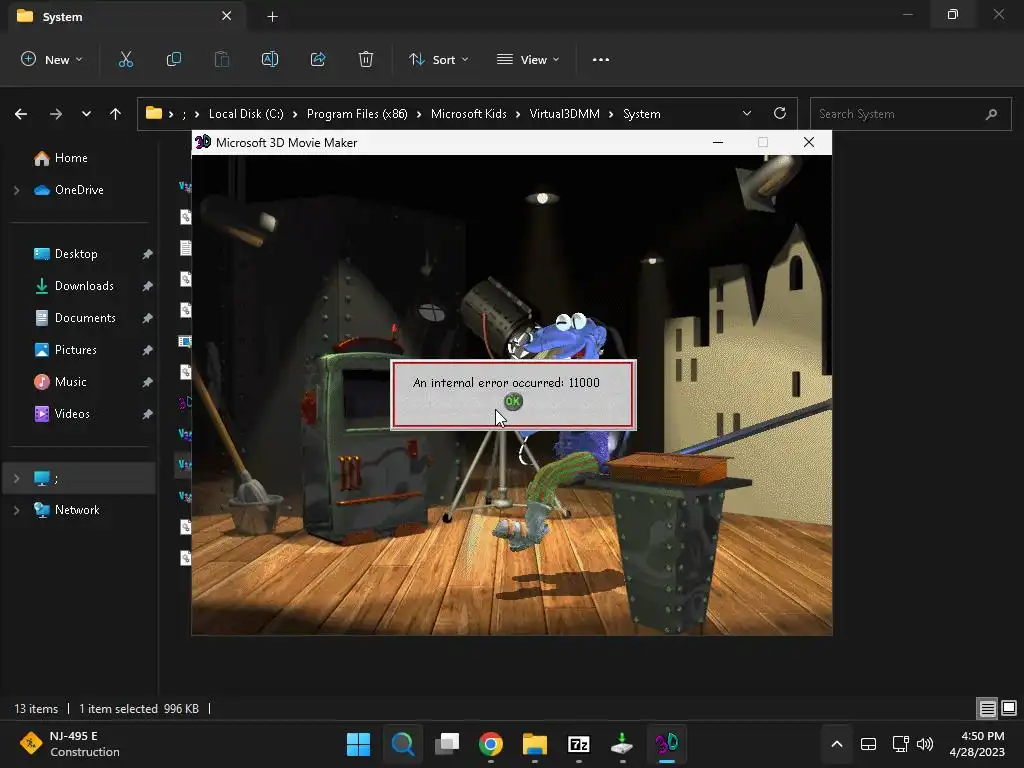Click the Cut scissors icon in toolbar
Screen dimensions: 1024x768
pyautogui.click(x=126, y=60)
